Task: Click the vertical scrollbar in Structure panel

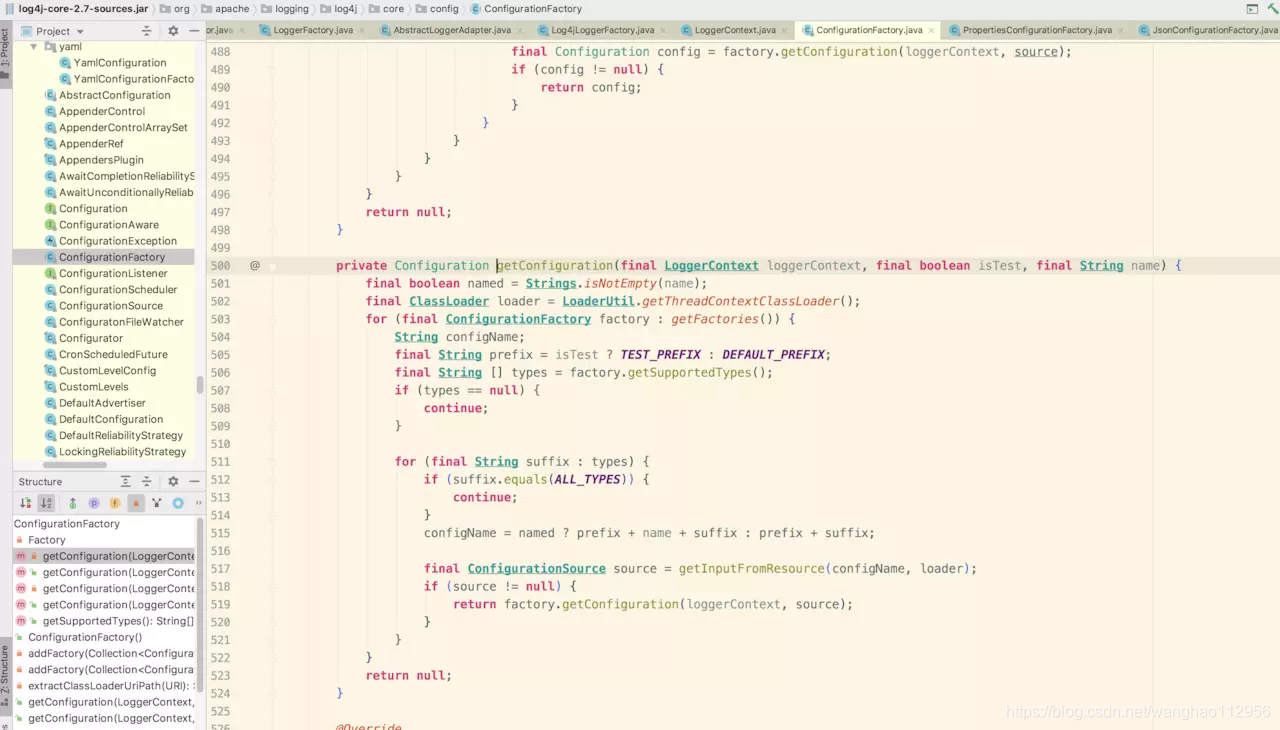Action: (x=200, y=605)
